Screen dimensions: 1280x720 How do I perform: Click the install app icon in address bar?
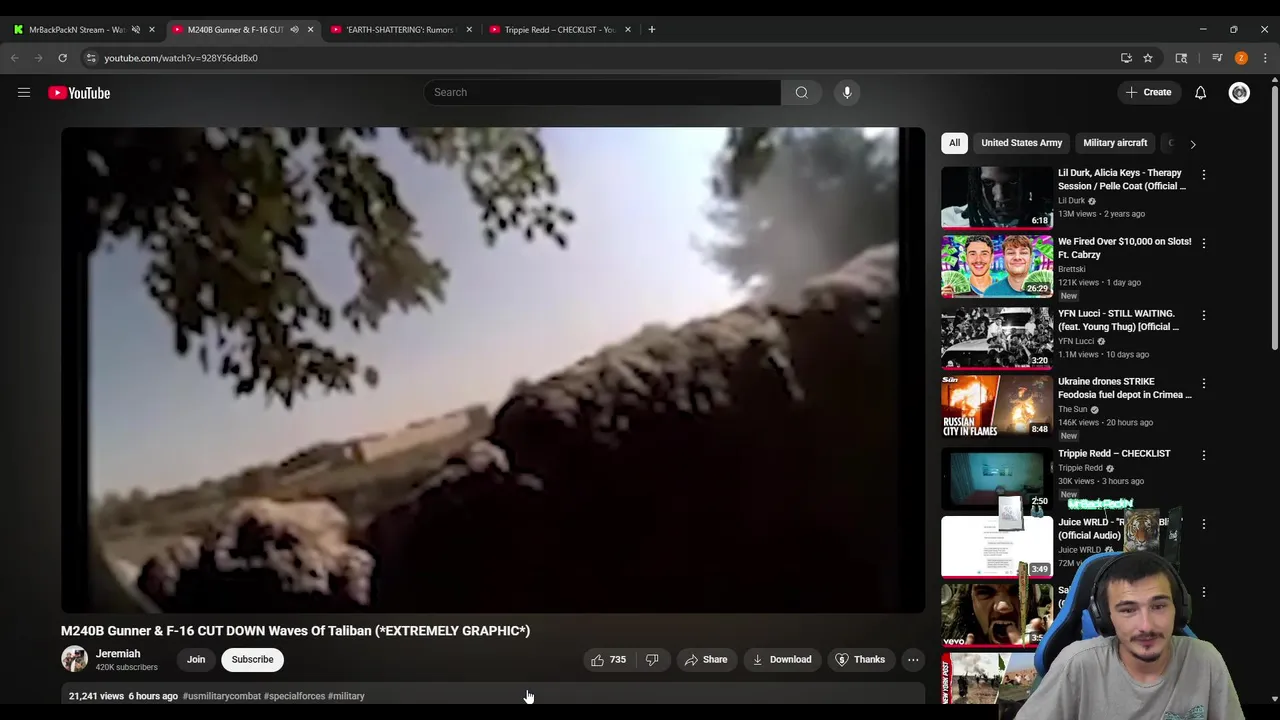coord(1126,58)
